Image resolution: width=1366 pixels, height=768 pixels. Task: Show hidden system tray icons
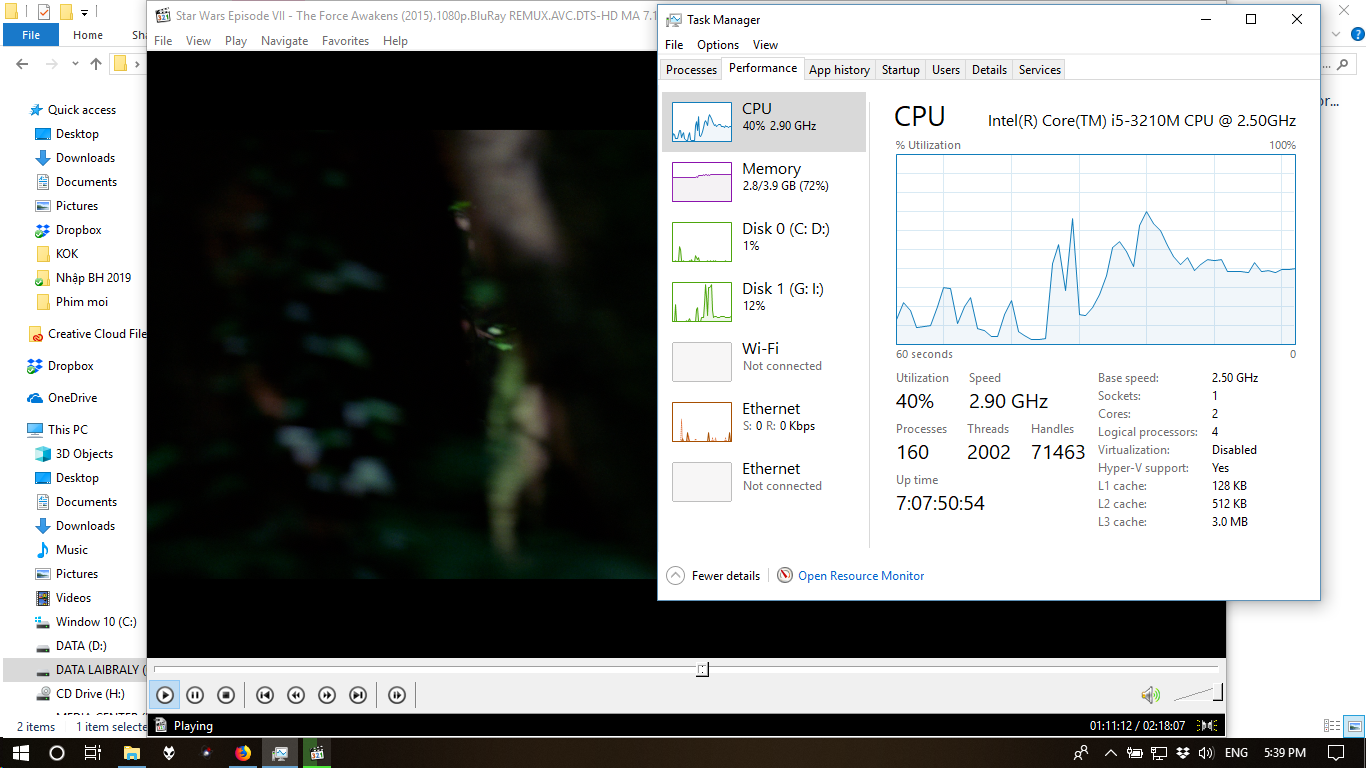coord(1110,752)
